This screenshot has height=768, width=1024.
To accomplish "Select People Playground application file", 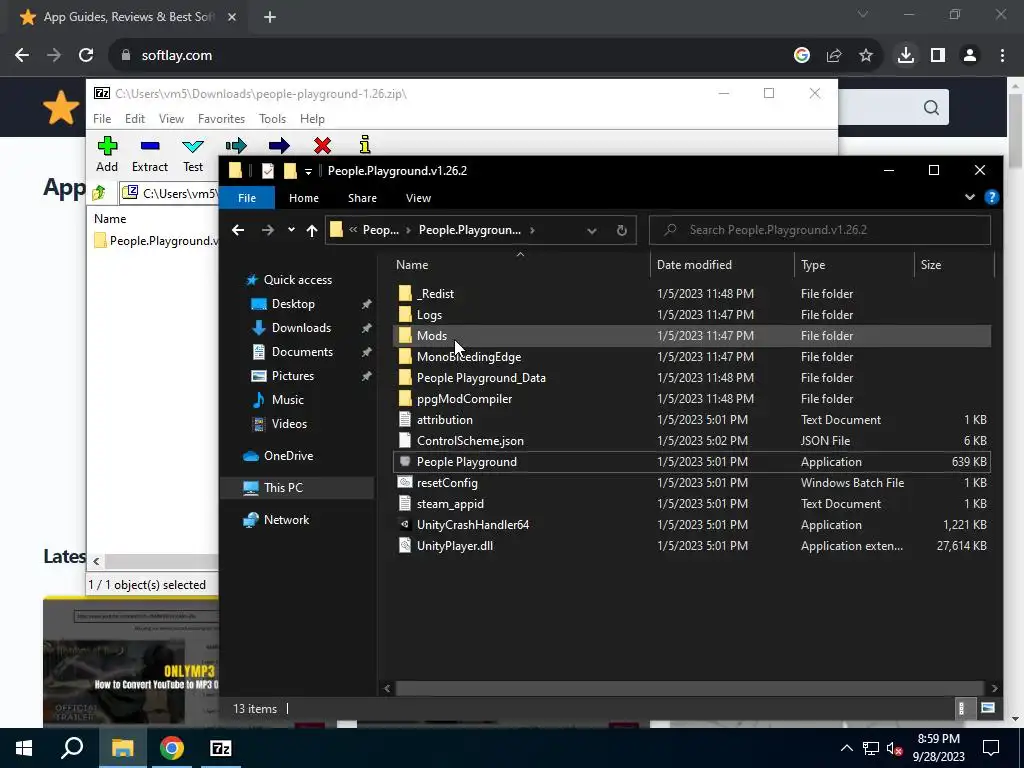I will [692, 462].
